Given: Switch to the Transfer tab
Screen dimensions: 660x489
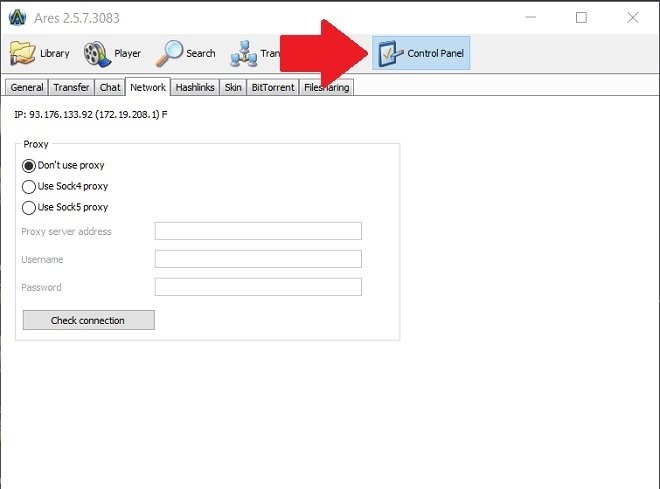Looking at the screenshot, I should click(71, 88).
